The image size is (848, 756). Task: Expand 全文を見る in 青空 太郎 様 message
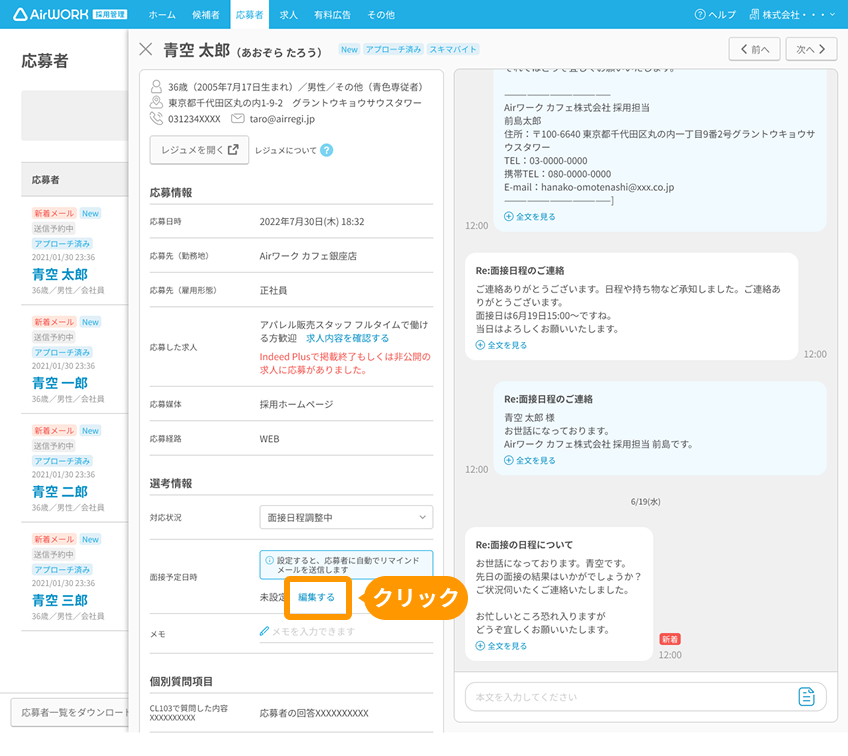530,460
